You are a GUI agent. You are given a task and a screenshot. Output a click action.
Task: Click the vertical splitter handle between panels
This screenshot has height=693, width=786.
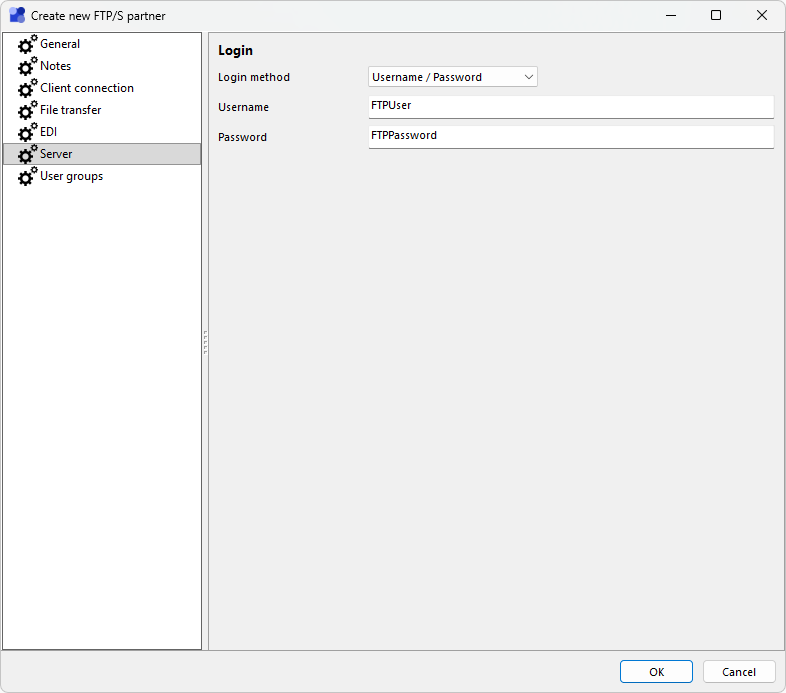pos(205,342)
